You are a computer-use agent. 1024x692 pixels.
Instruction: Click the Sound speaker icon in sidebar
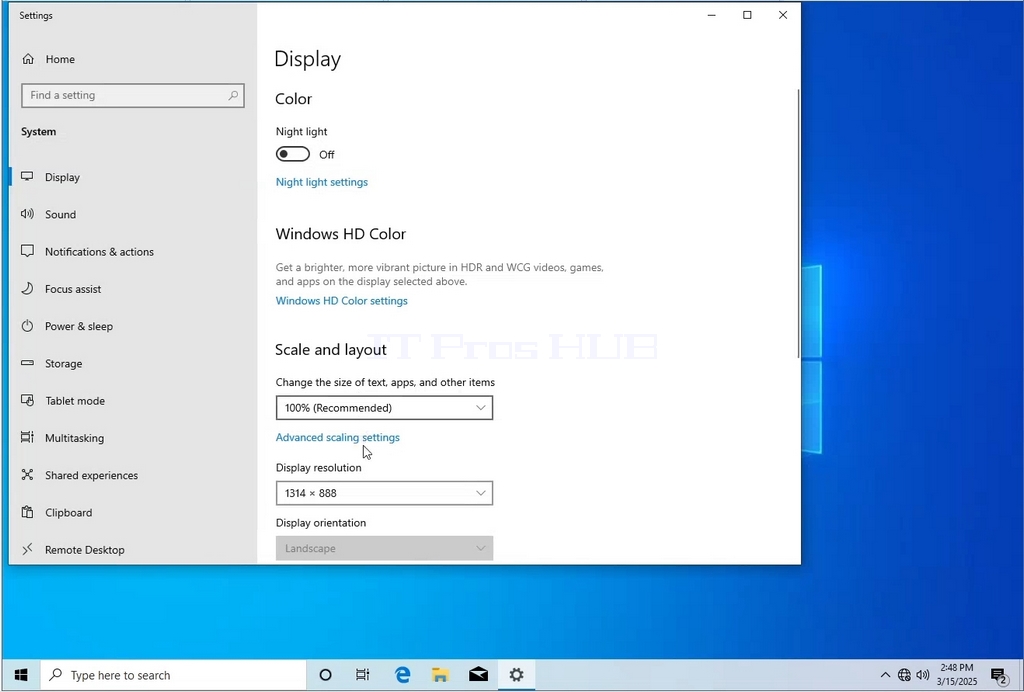27,213
